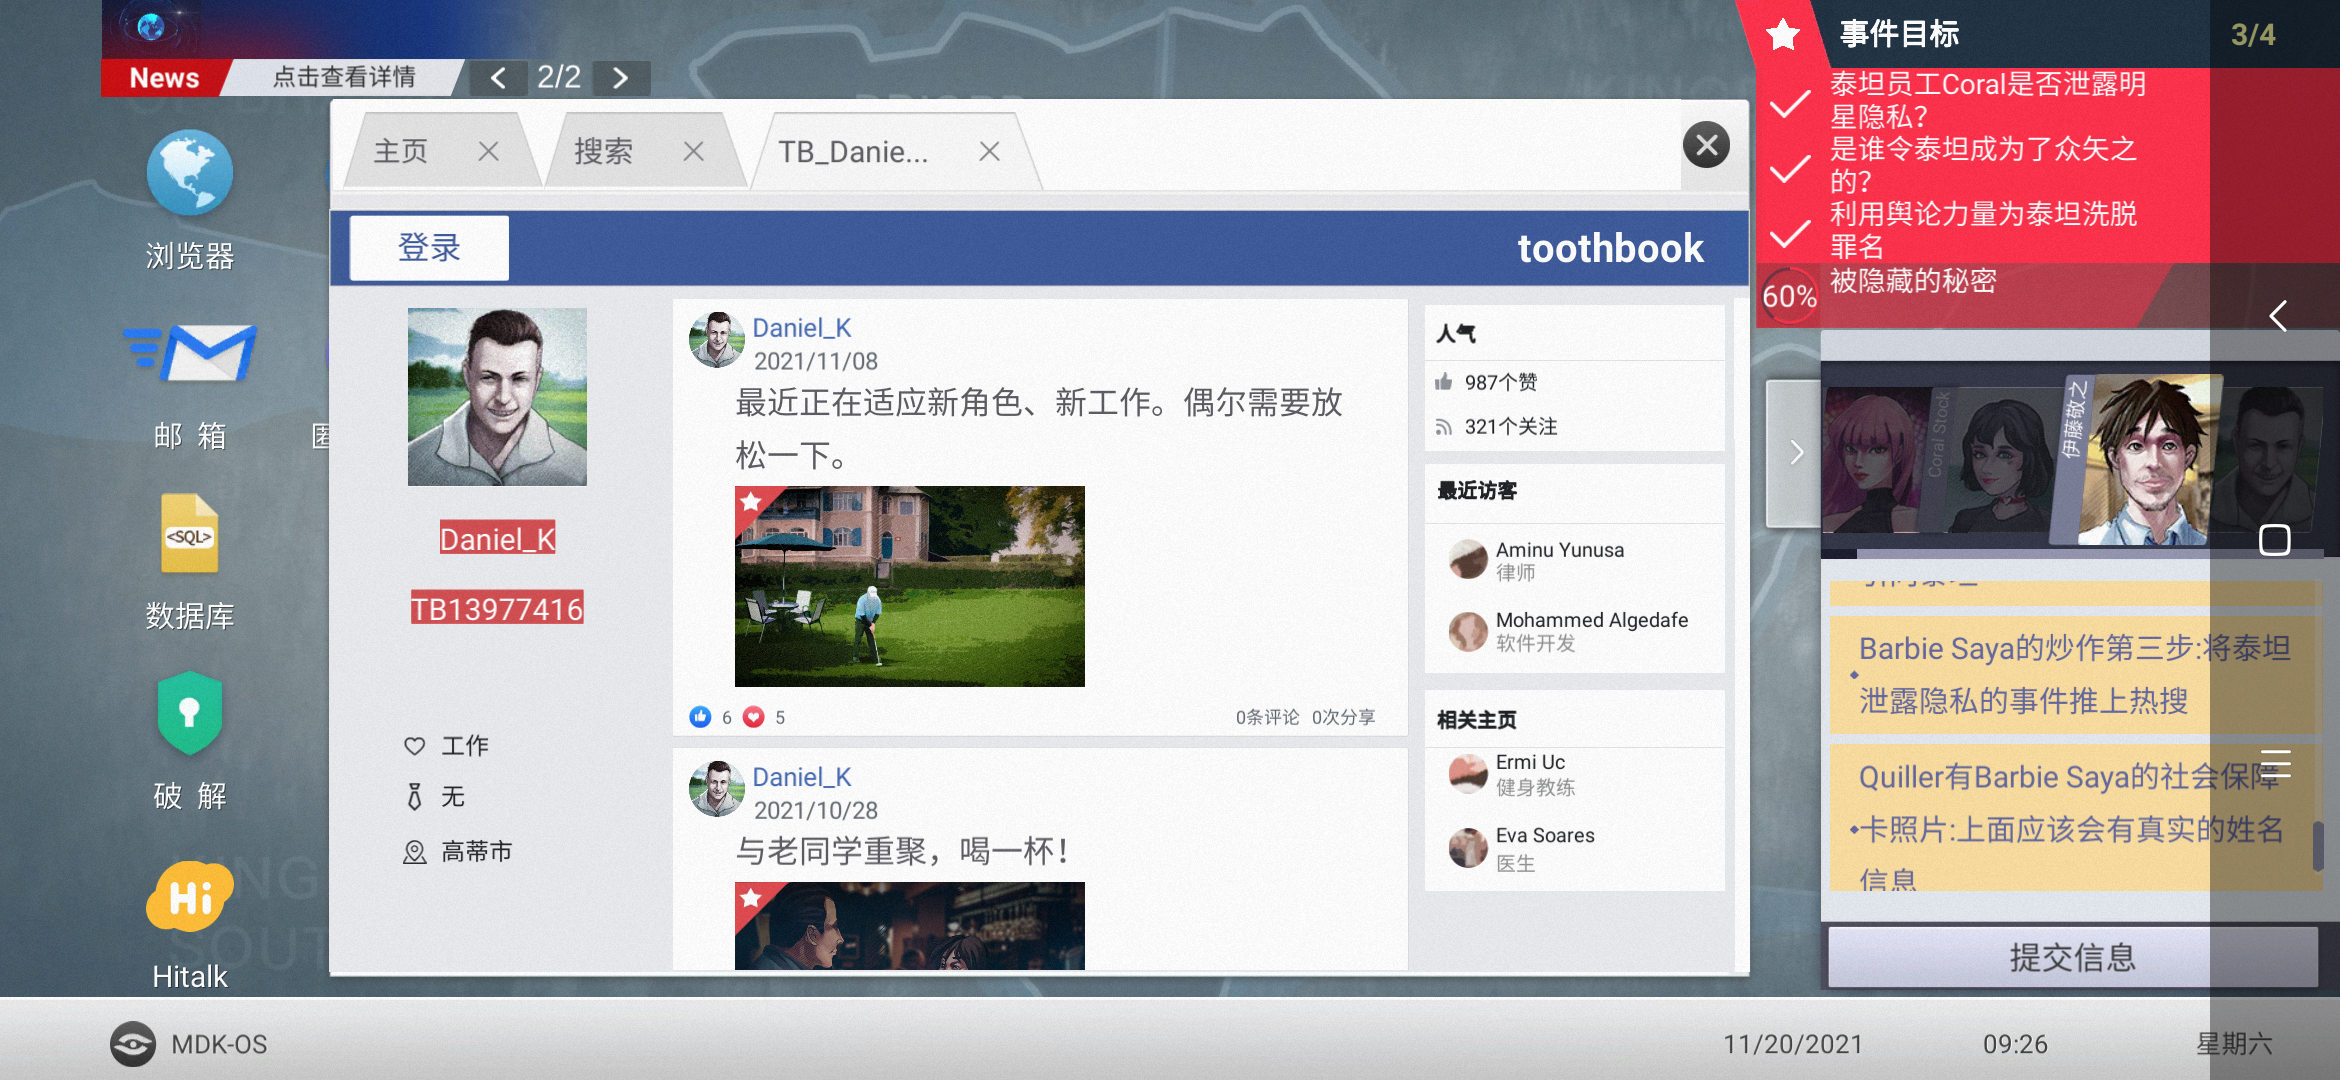Image resolution: width=2340 pixels, height=1080 pixels.
Task: Click highlighted ID TB13977416
Action: point(497,608)
